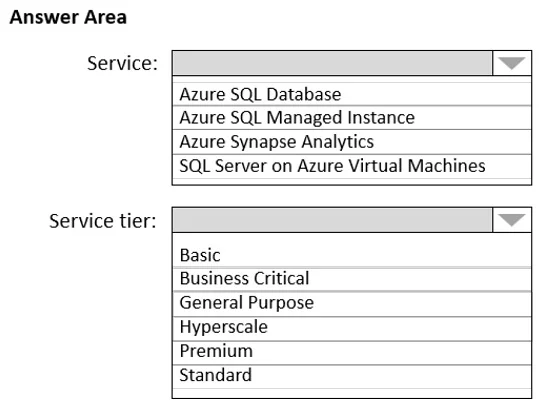
Task: Pick SQL Server on Azure Virtual Machines
Action: 352,166
